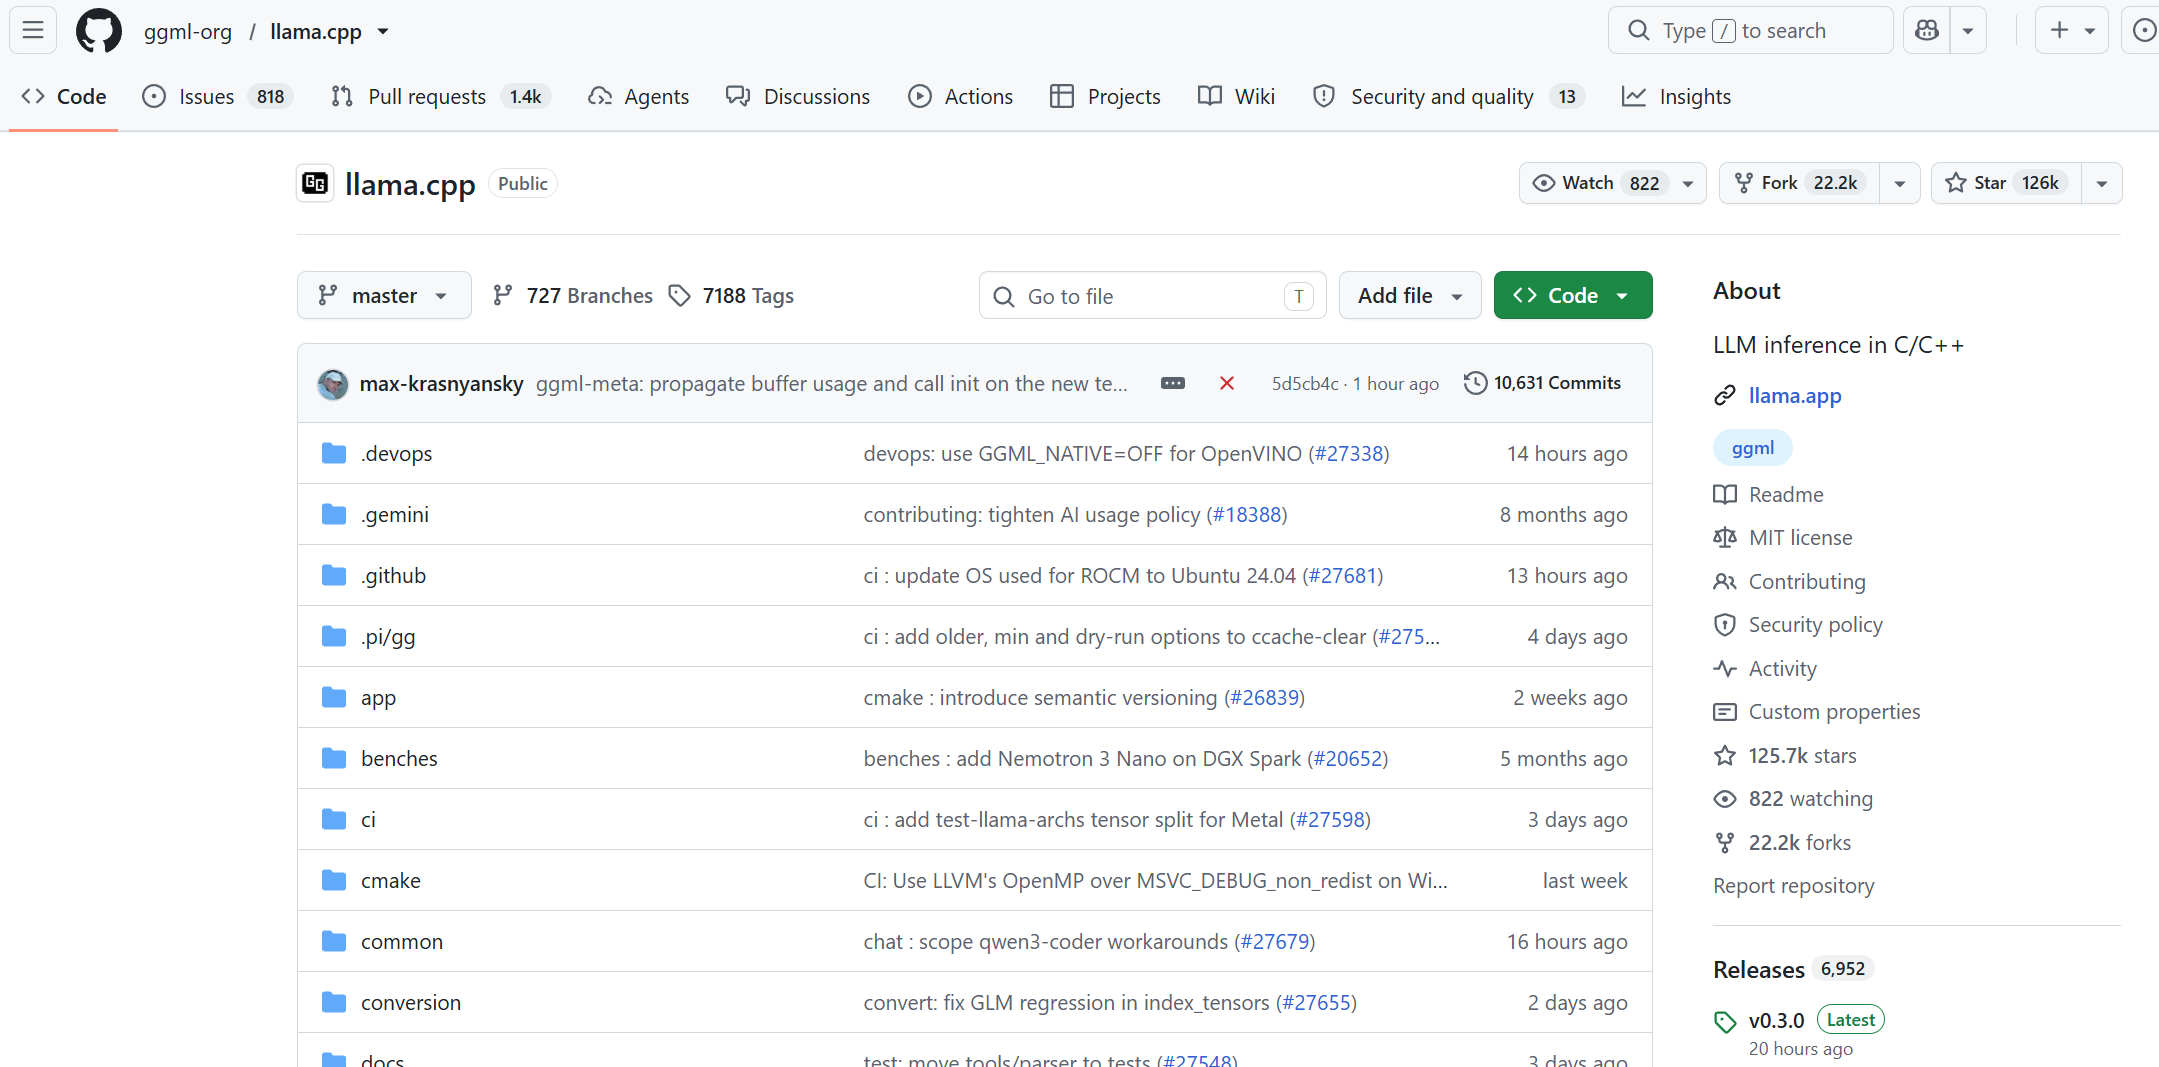This screenshot has width=2159, height=1067.
Task: Go to GitHub homepage via Octocat logo
Action: [x=99, y=31]
